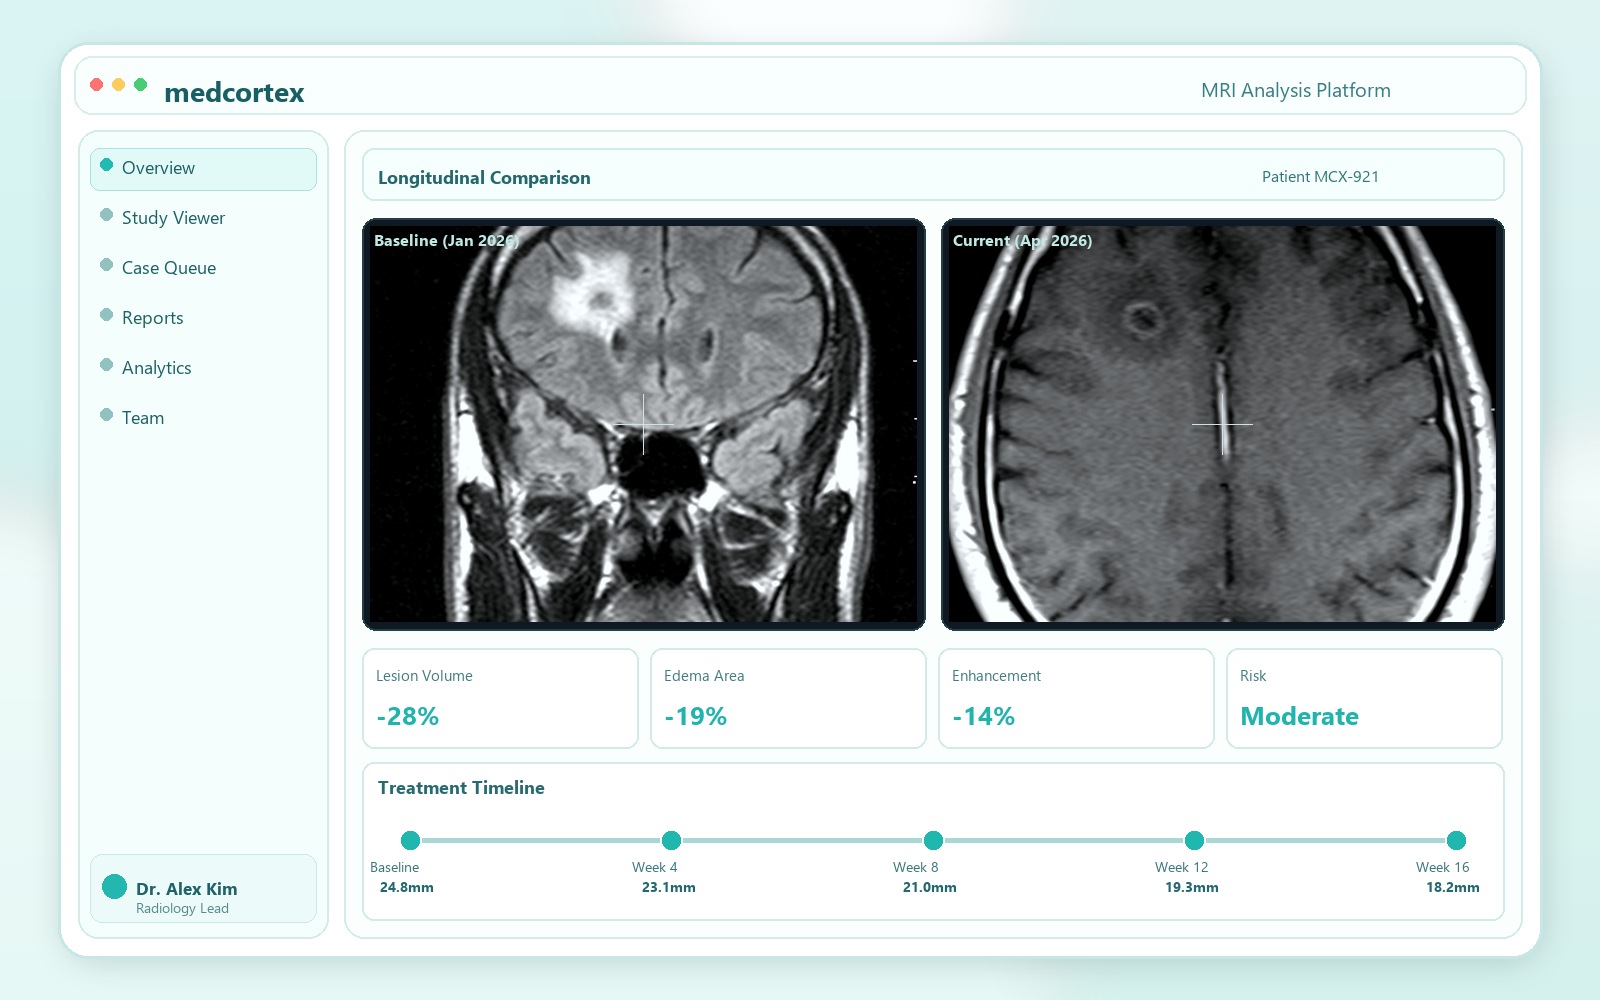Screen dimensions: 1600x1000
Task: Select the crosshair marker on the Baseline scan
Action: pos(643,425)
